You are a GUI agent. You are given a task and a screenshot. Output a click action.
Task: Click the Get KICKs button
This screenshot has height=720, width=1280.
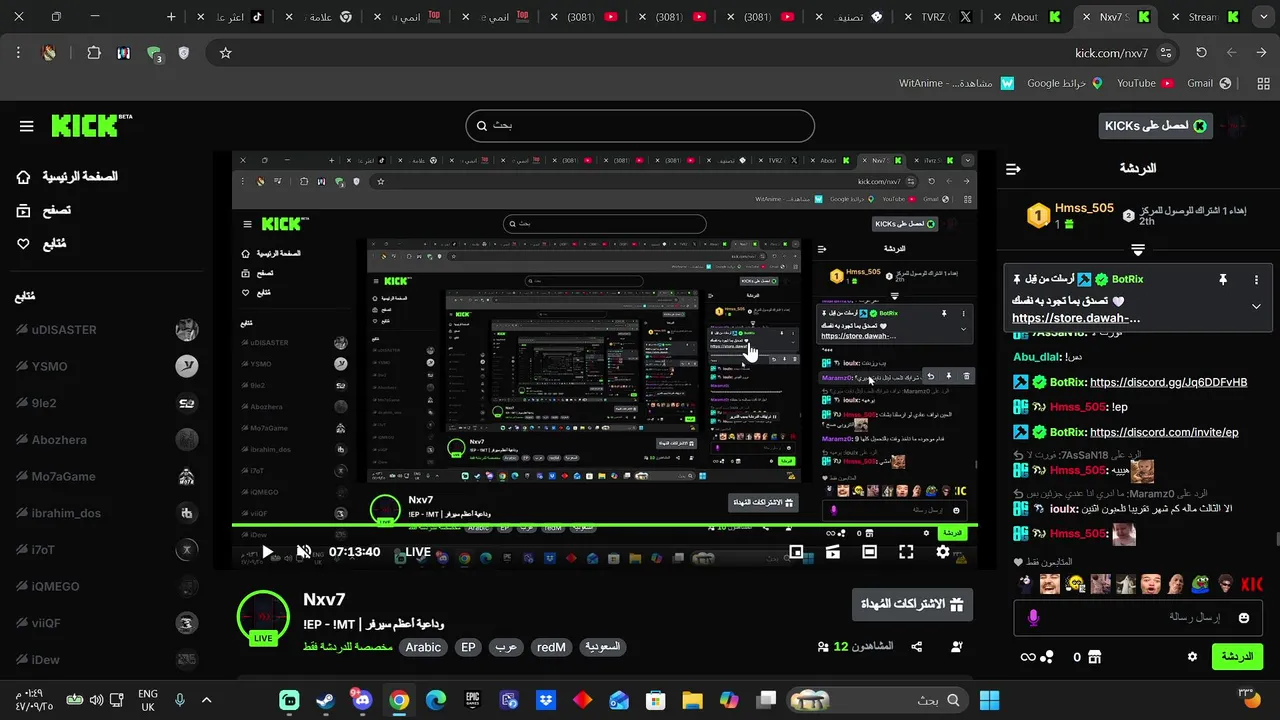(1155, 126)
